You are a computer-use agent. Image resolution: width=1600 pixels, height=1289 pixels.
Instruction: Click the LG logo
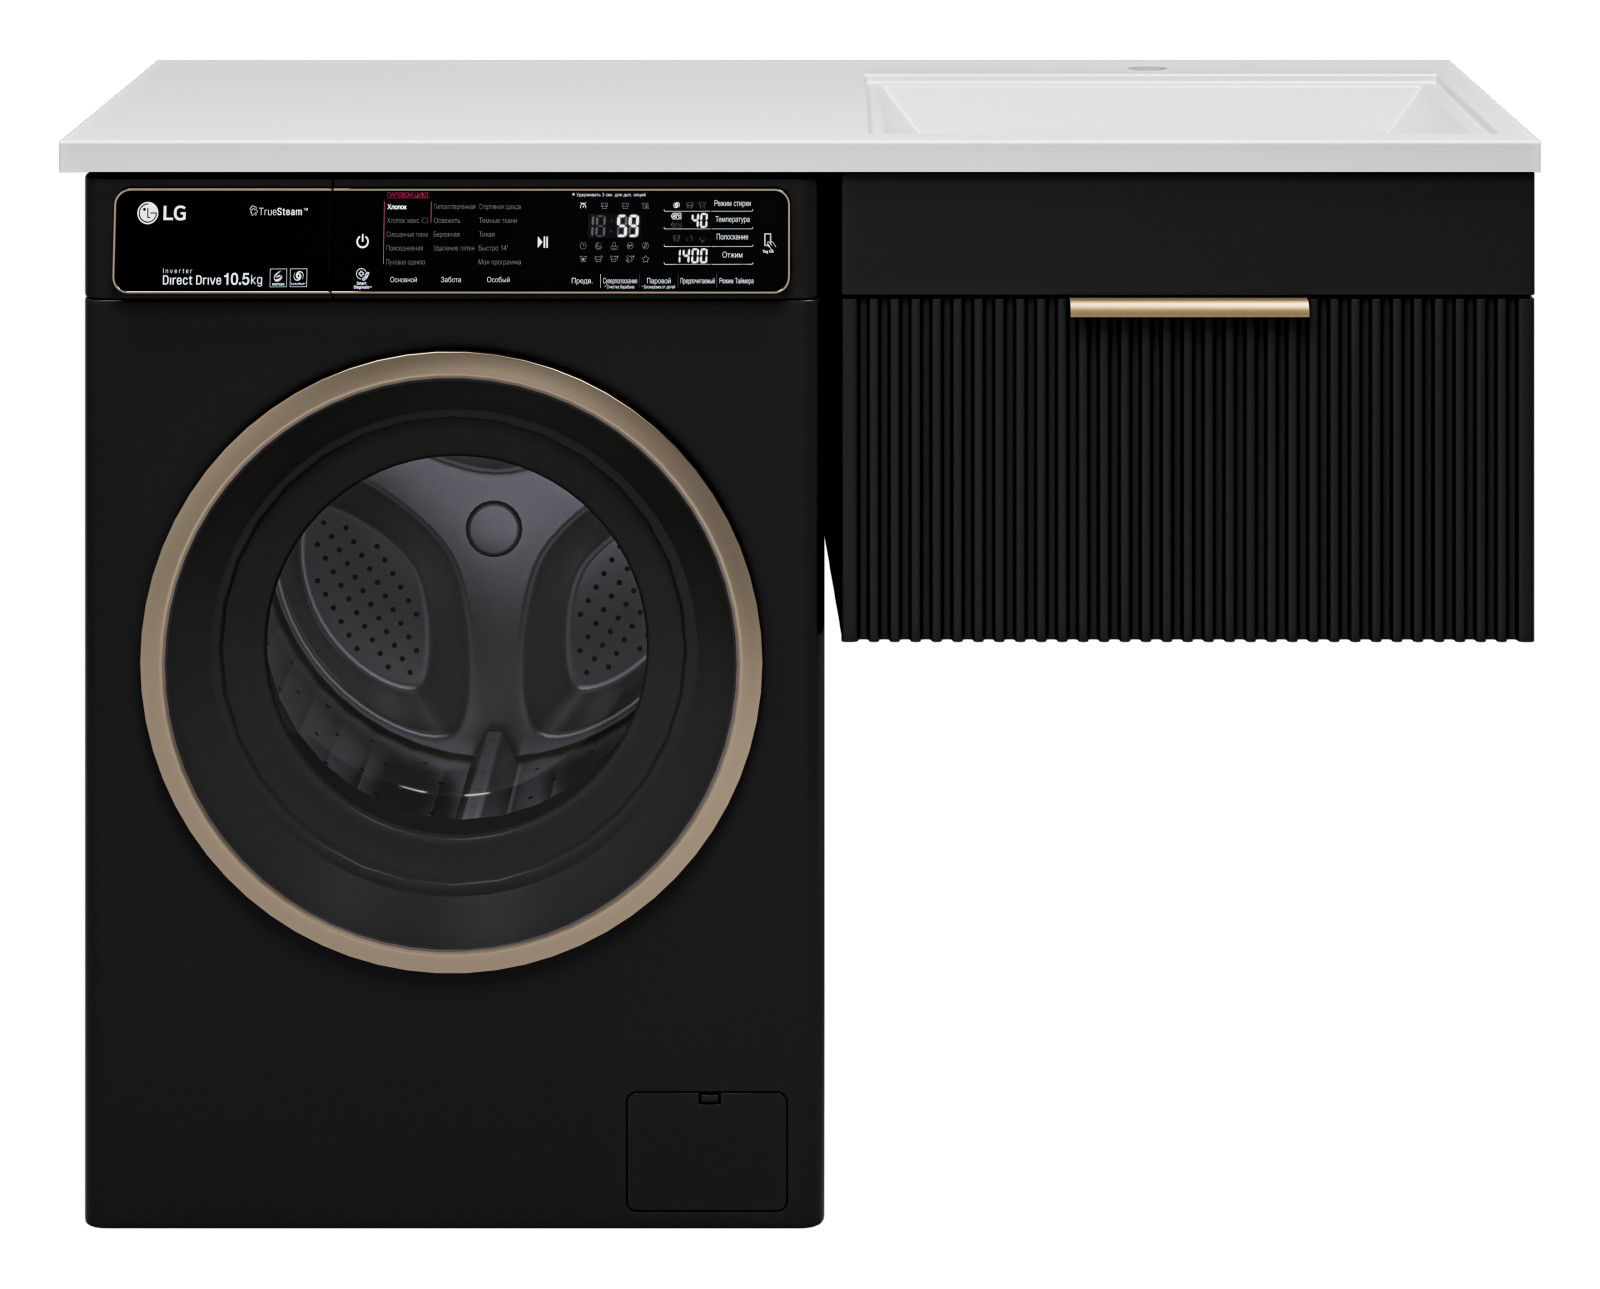pyautogui.click(x=162, y=213)
